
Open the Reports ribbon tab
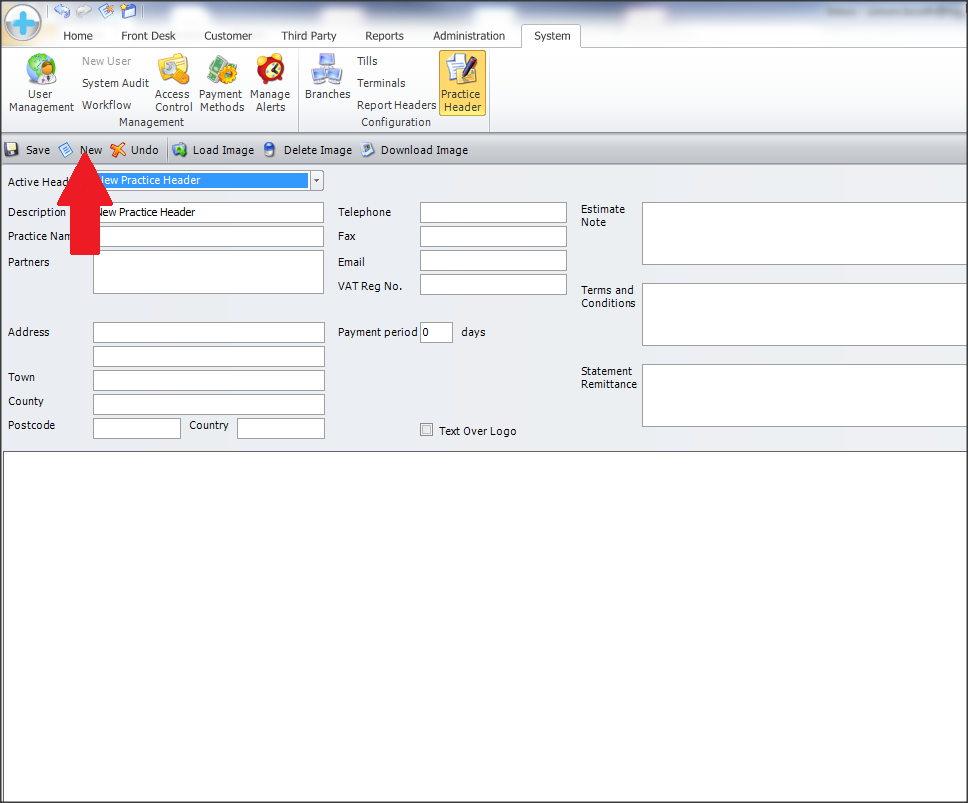pyautogui.click(x=384, y=36)
